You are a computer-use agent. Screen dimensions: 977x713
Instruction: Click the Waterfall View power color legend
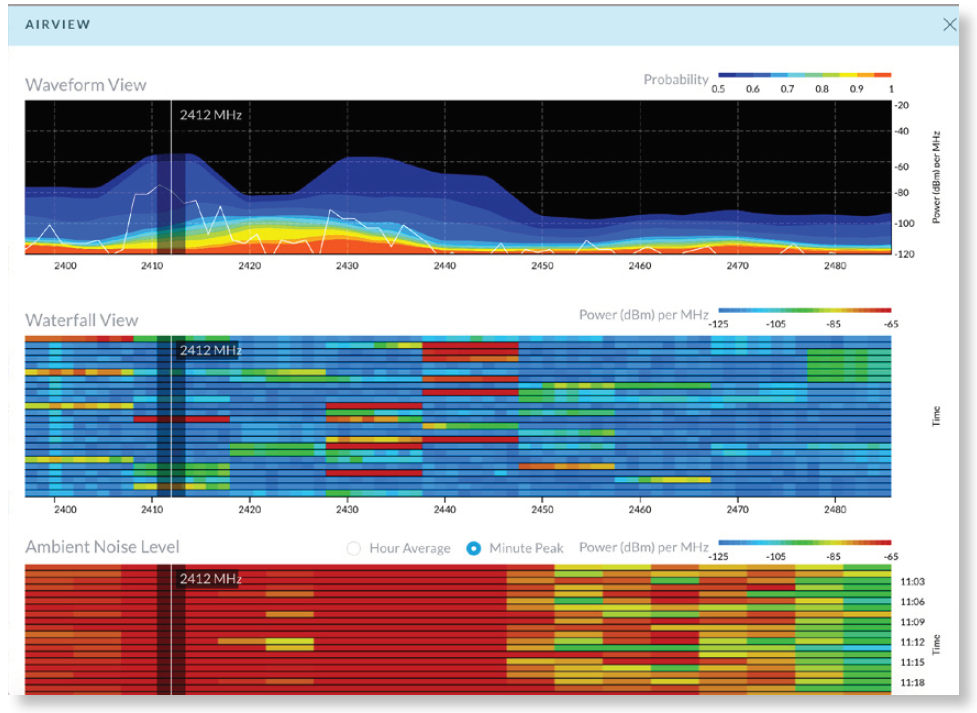(804, 311)
